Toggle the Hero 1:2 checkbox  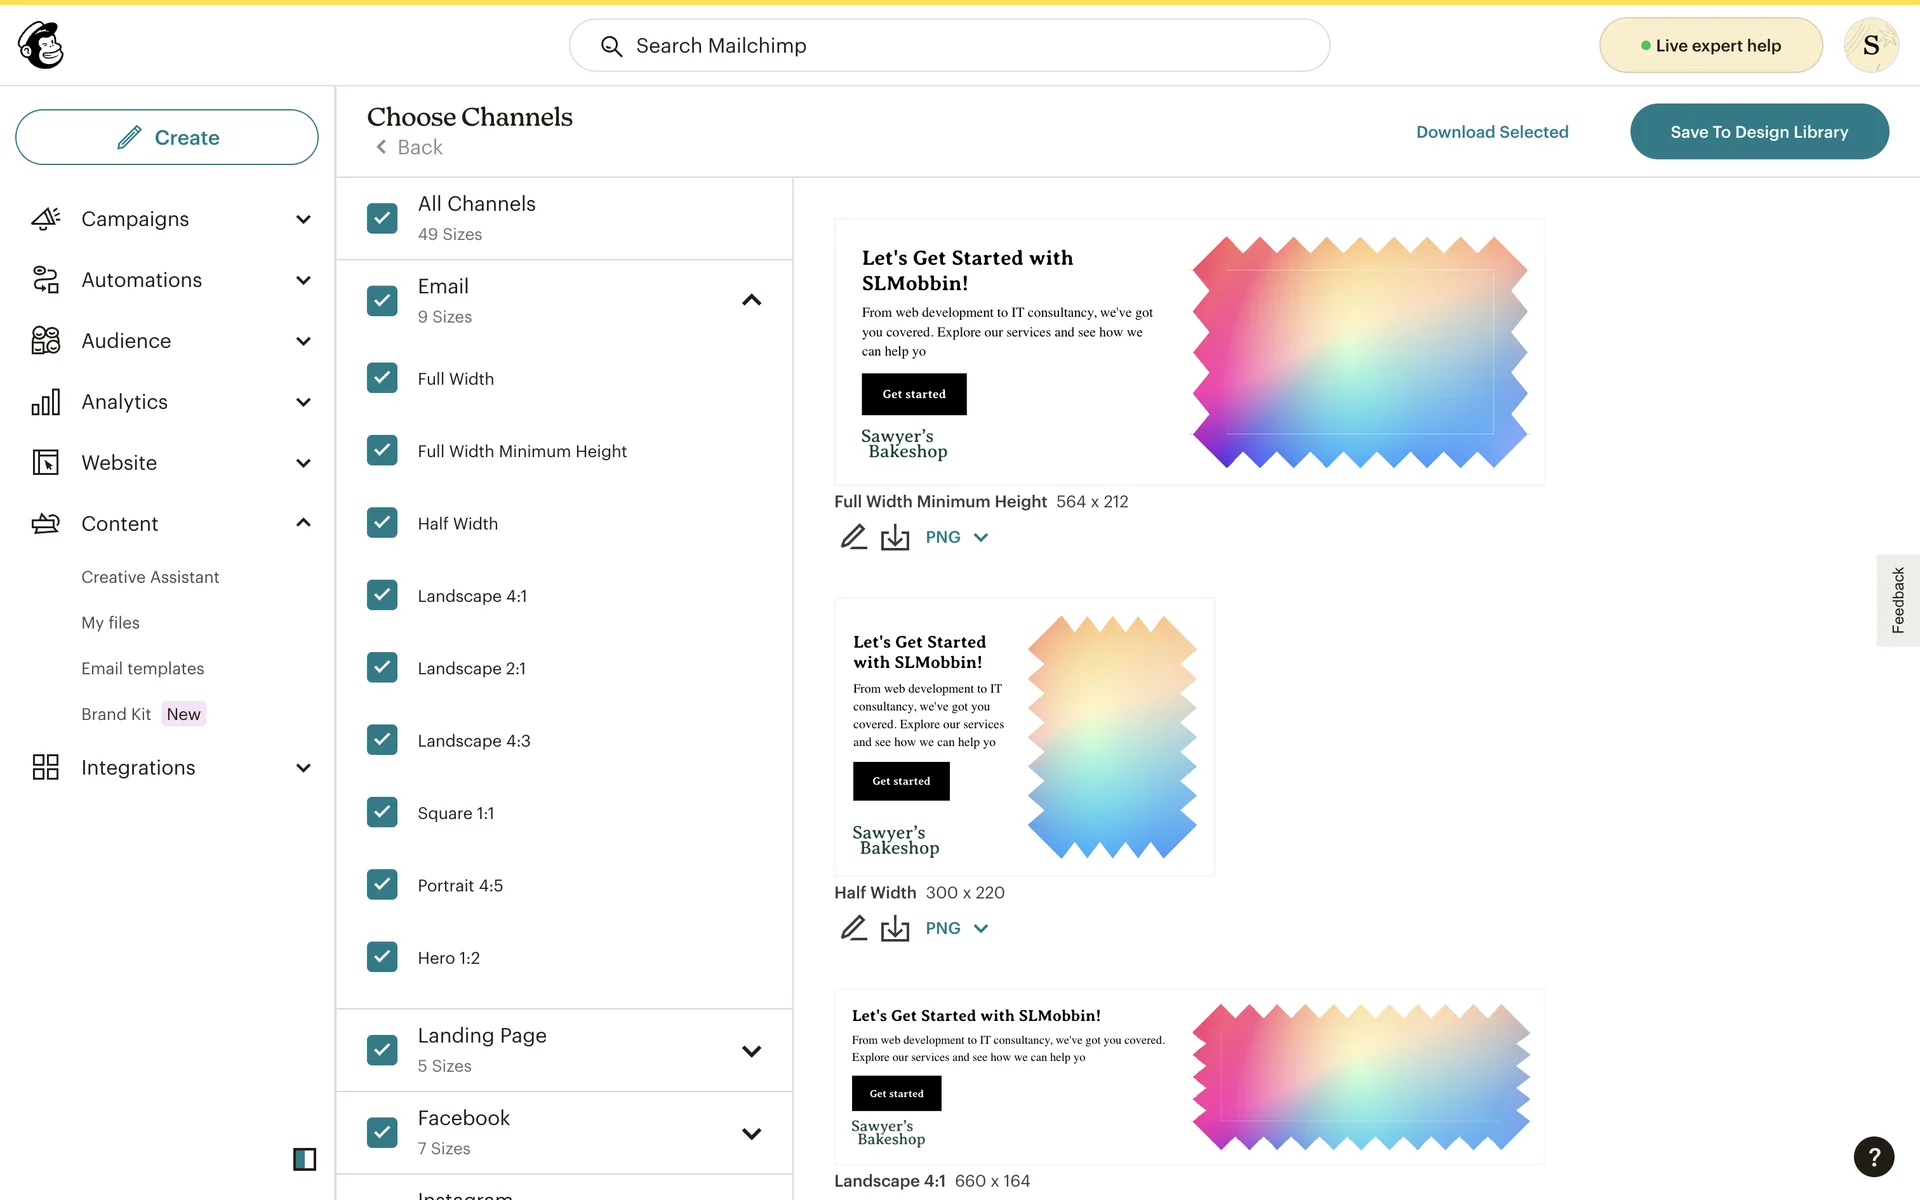382,957
